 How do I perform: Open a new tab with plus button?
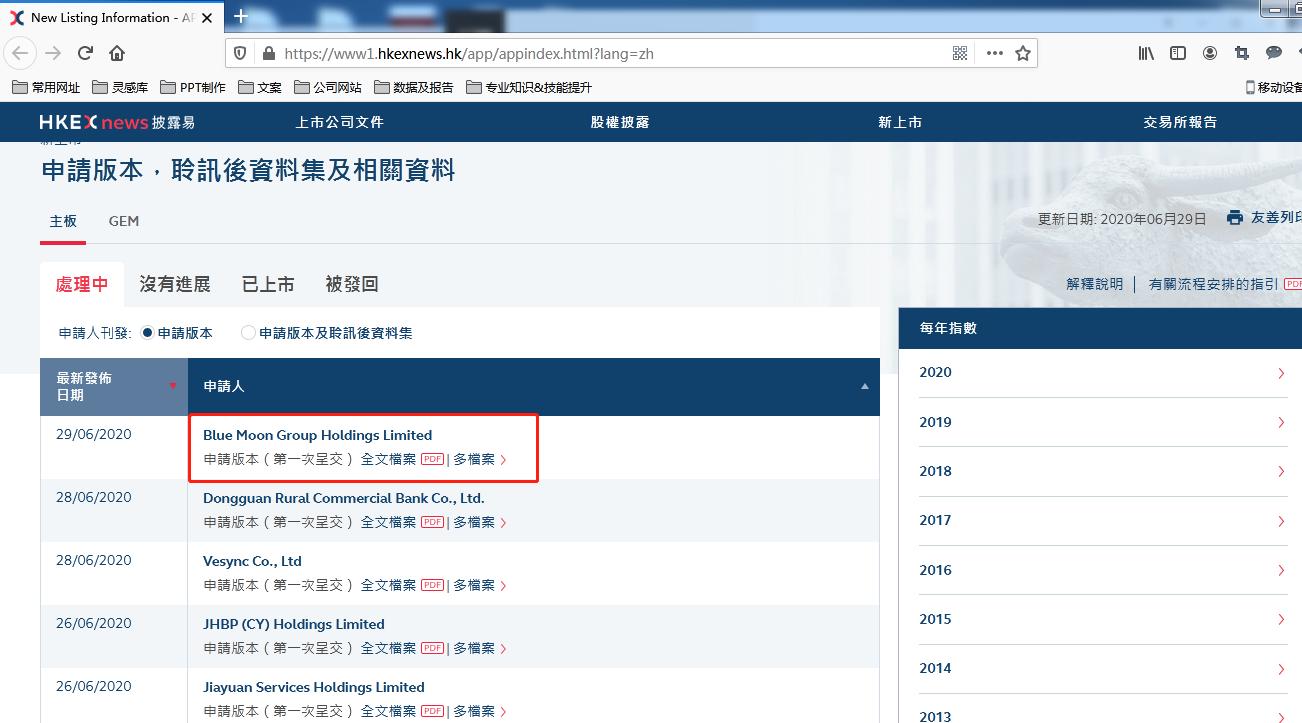(240, 16)
